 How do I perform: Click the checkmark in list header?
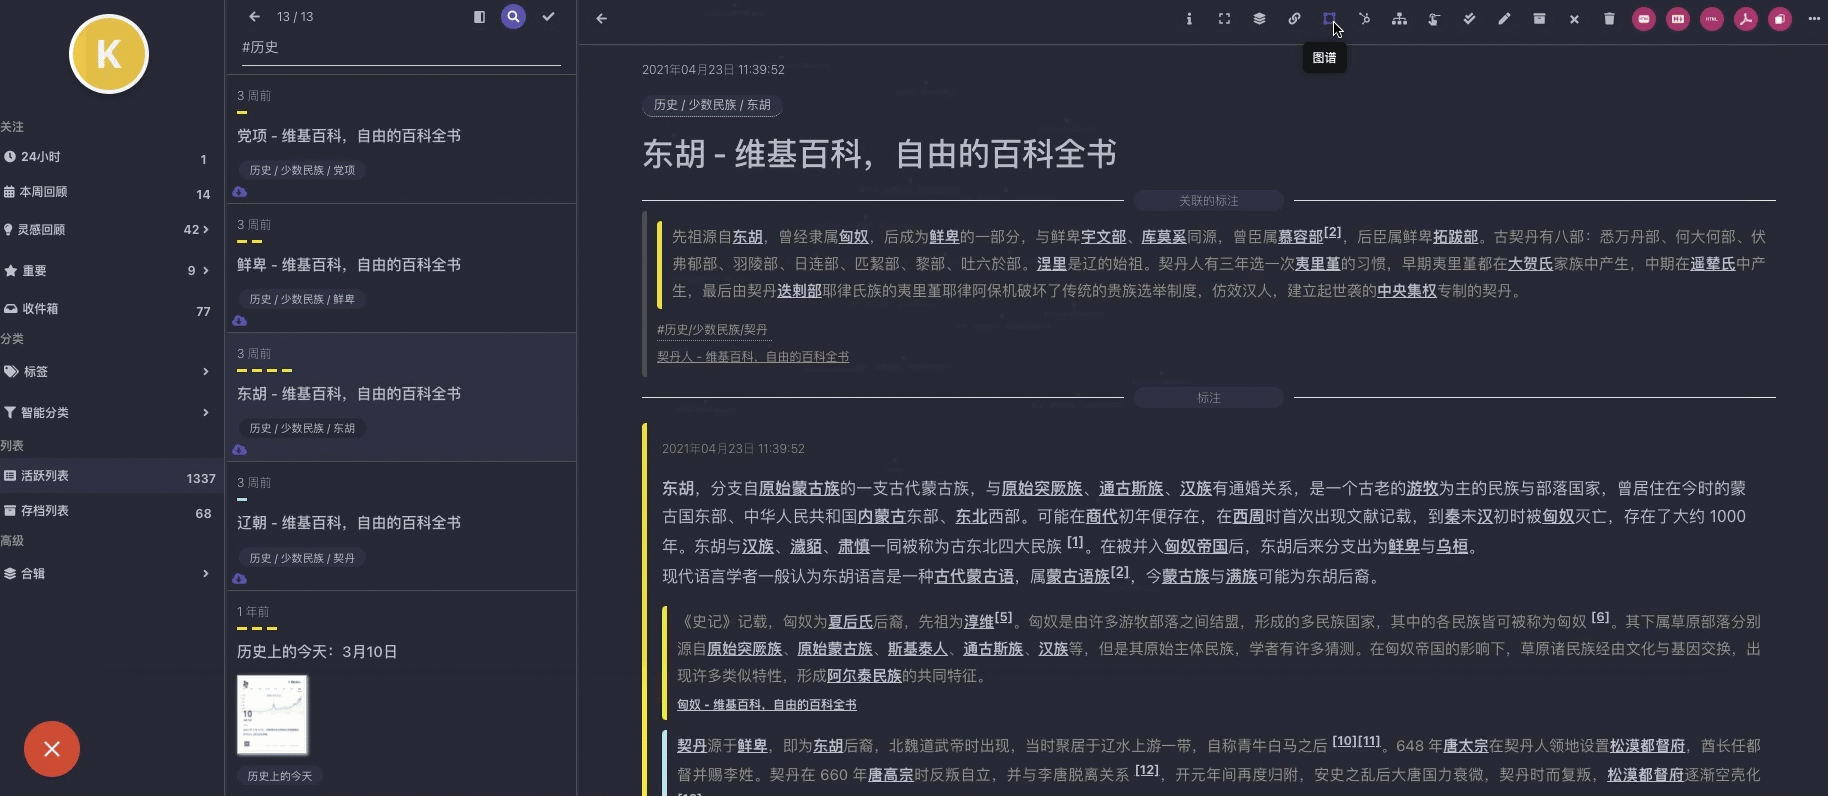click(x=548, y=17)
